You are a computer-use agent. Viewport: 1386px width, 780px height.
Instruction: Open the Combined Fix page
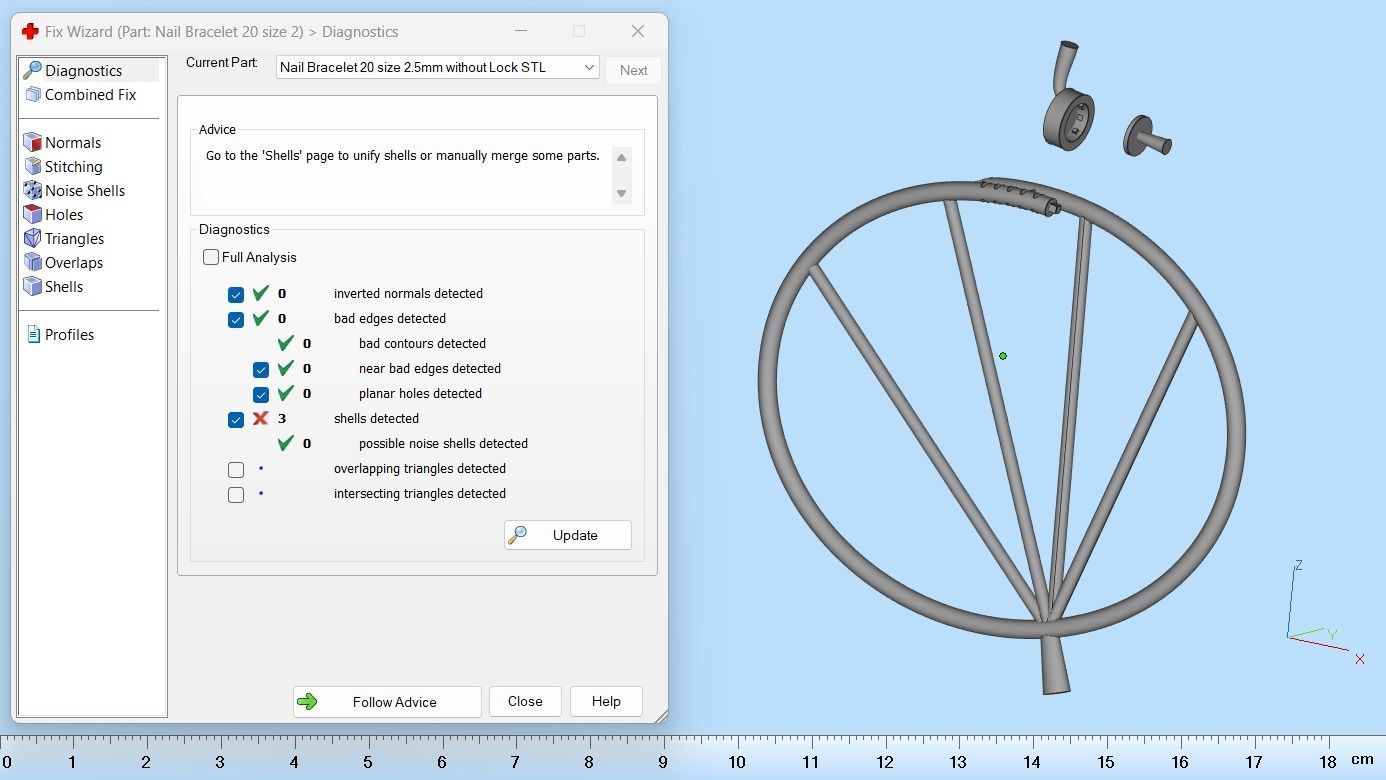[89, 94]
